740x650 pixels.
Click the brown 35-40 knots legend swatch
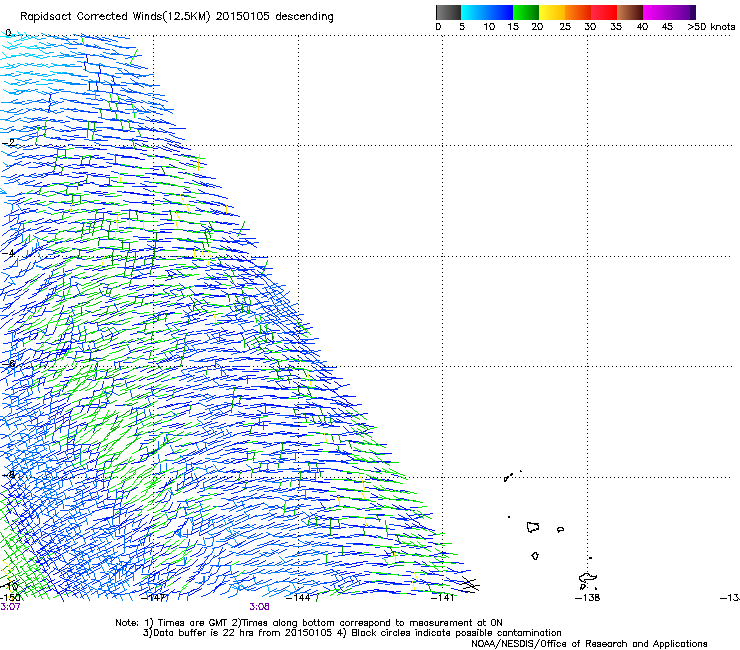[630, 12]
